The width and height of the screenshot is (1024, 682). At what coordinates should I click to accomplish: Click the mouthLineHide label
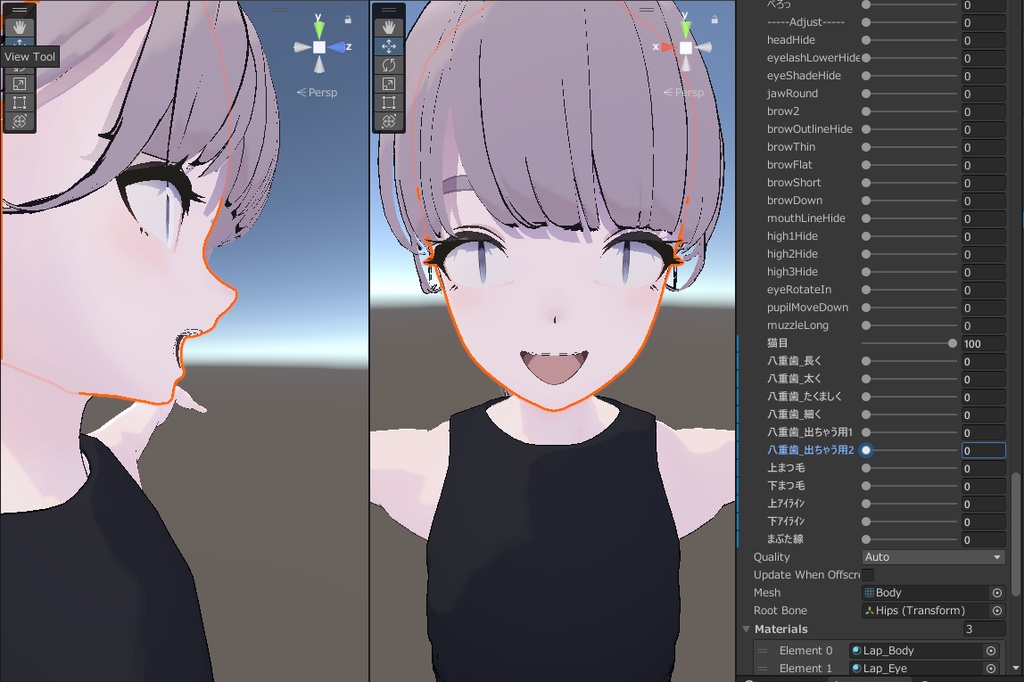click(806, 218)
